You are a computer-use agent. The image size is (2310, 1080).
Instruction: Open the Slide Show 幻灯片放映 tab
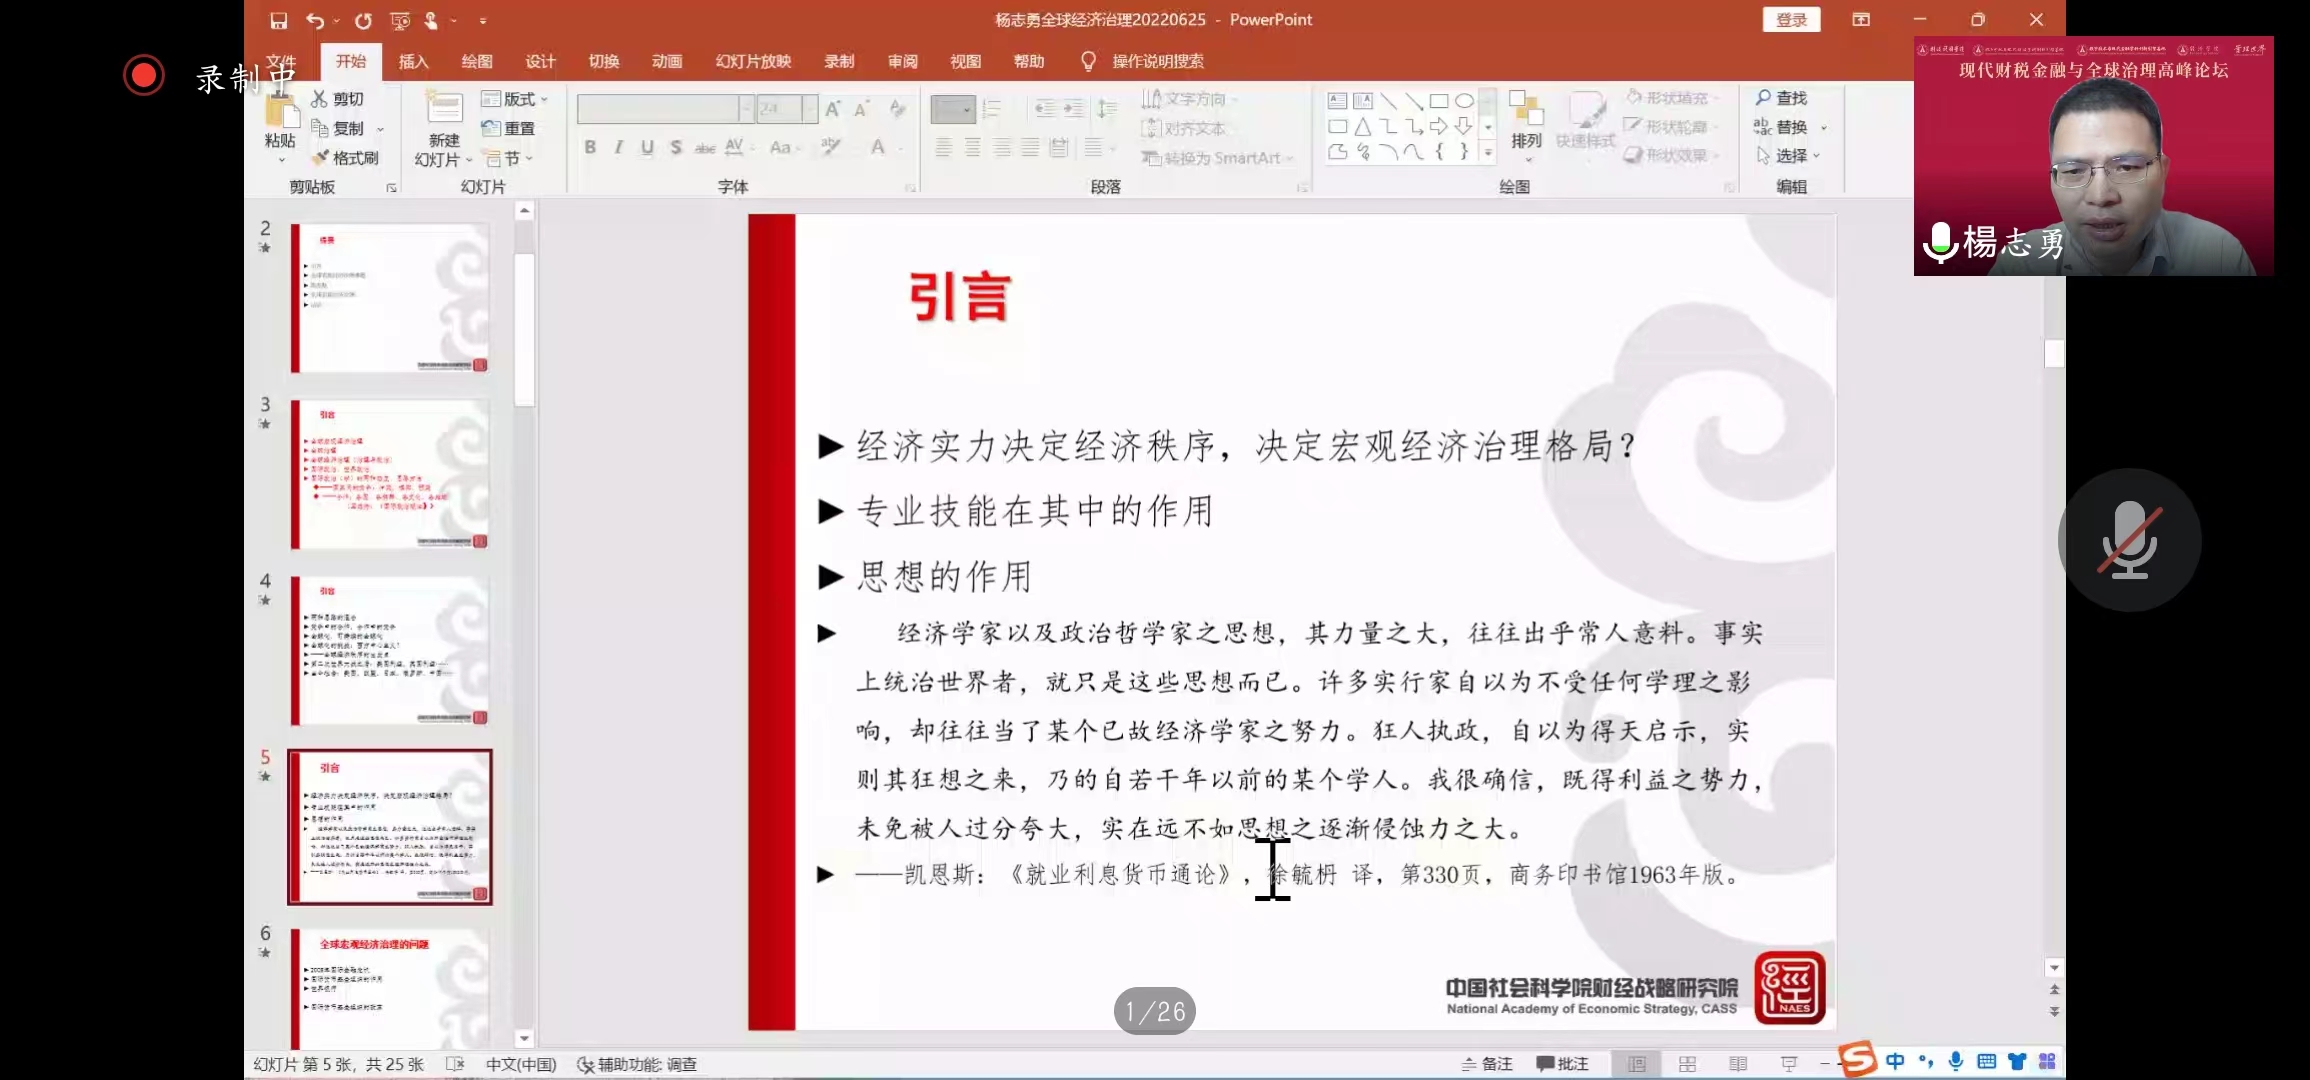pos(753,62)
